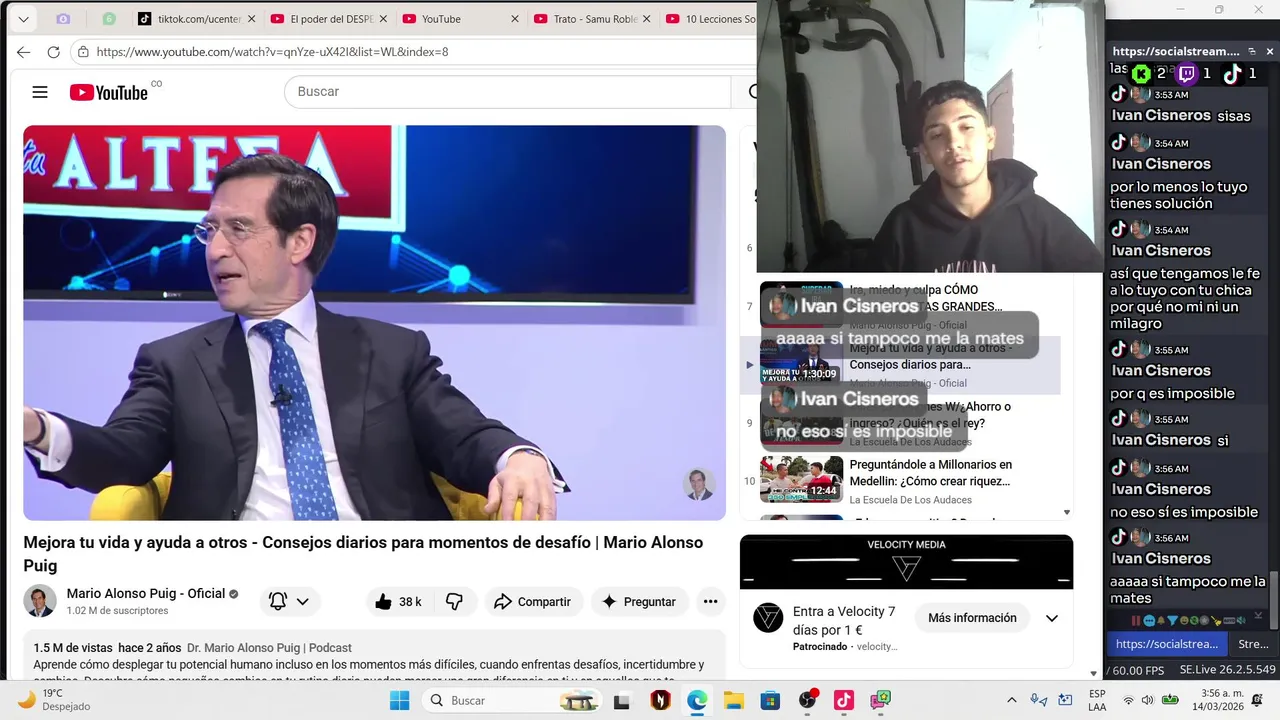This screenshot has width=1280, height=720.
Task: Open the YouTube guide hamburger menu
Action: pos(40,92)
